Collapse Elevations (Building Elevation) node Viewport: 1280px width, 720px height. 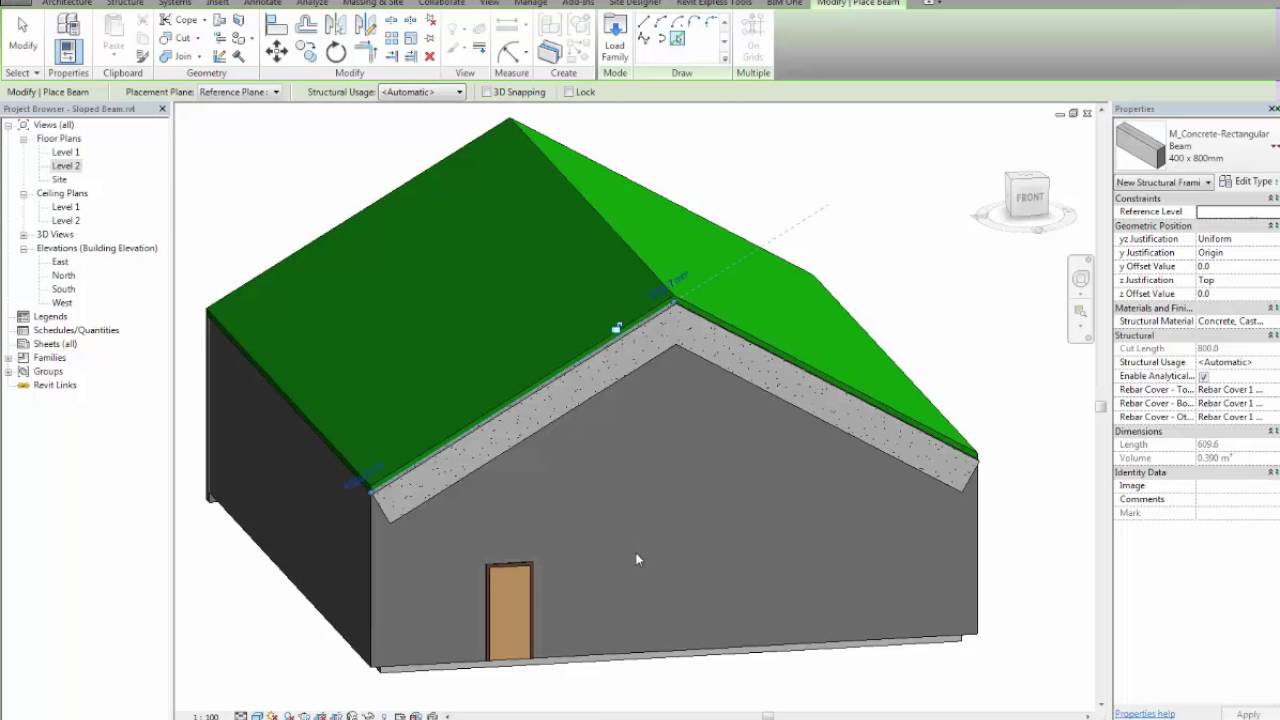point(24,248)
